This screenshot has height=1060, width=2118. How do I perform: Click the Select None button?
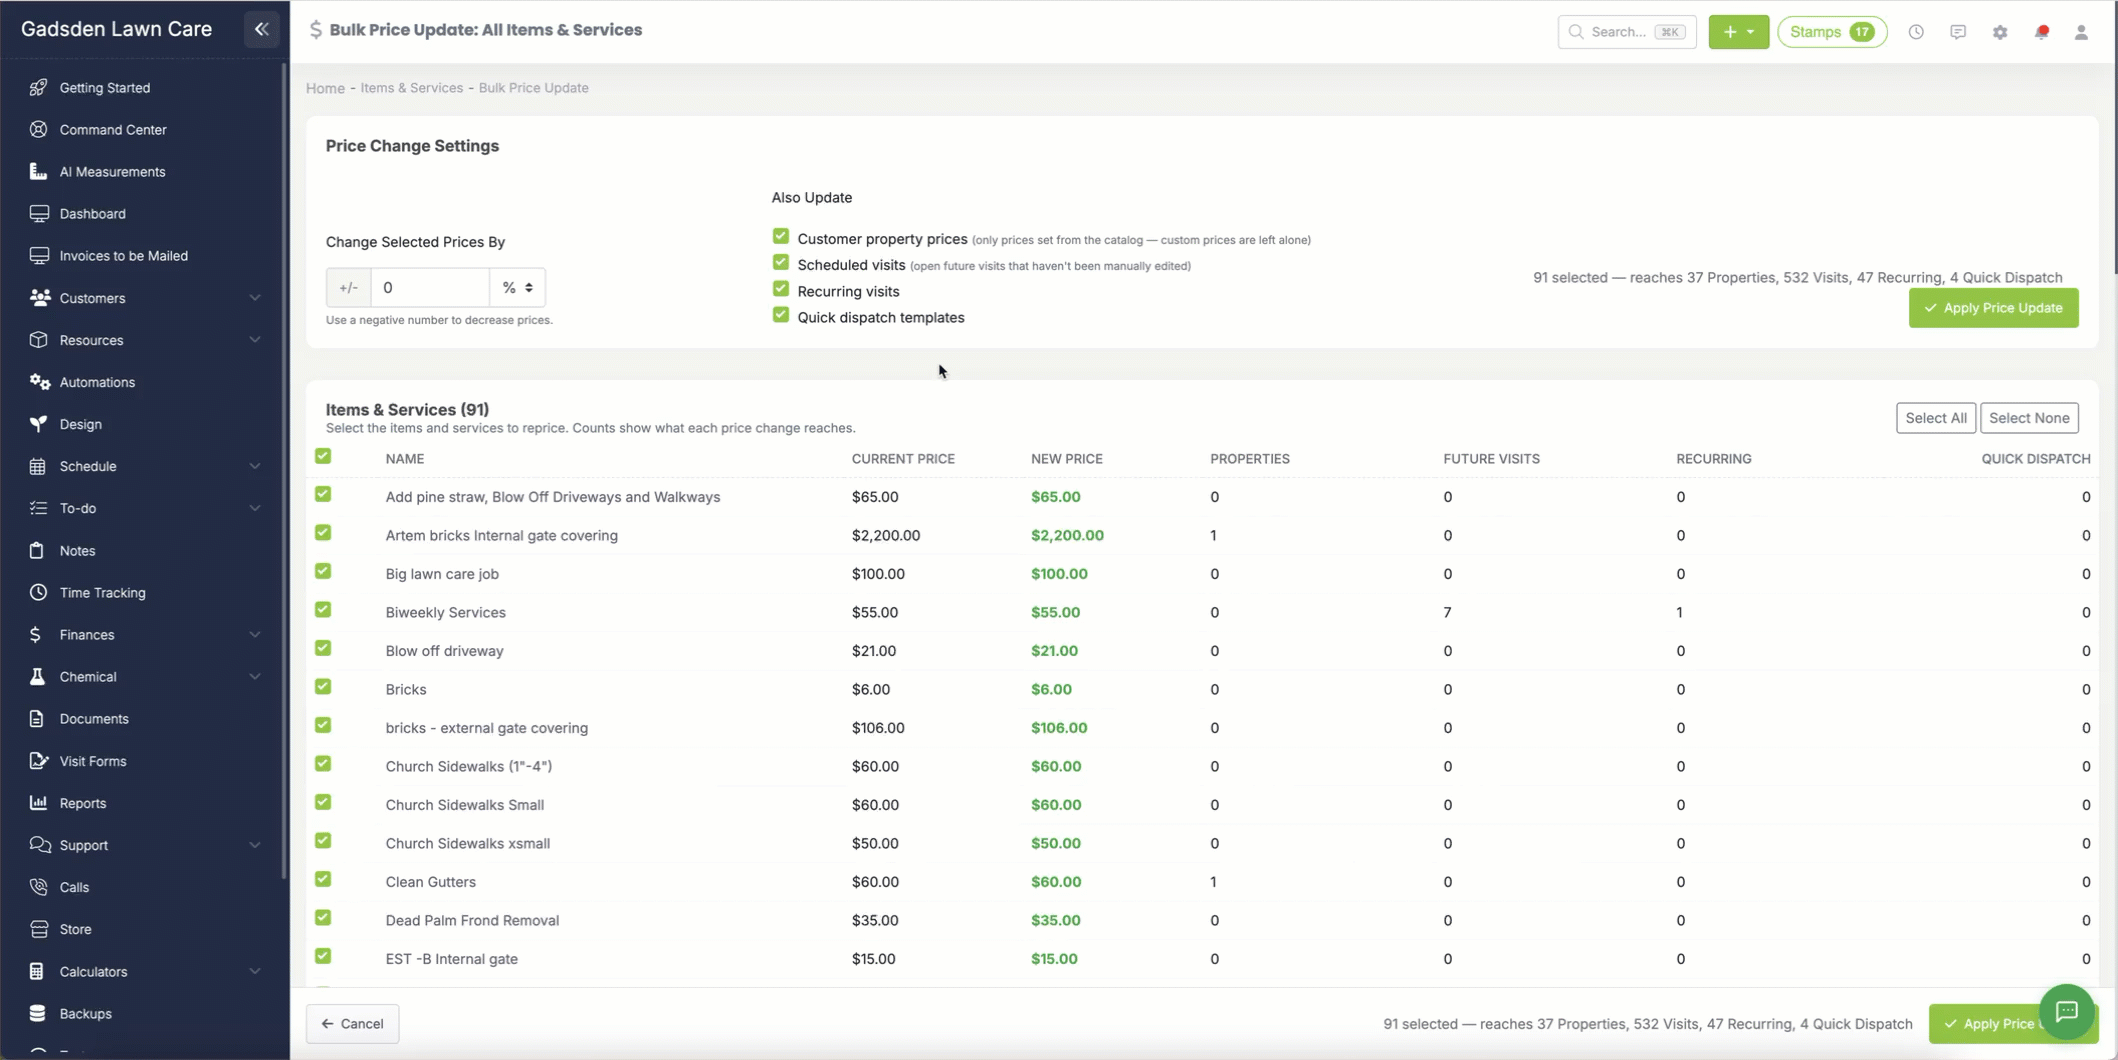[x=2029, y=418]
